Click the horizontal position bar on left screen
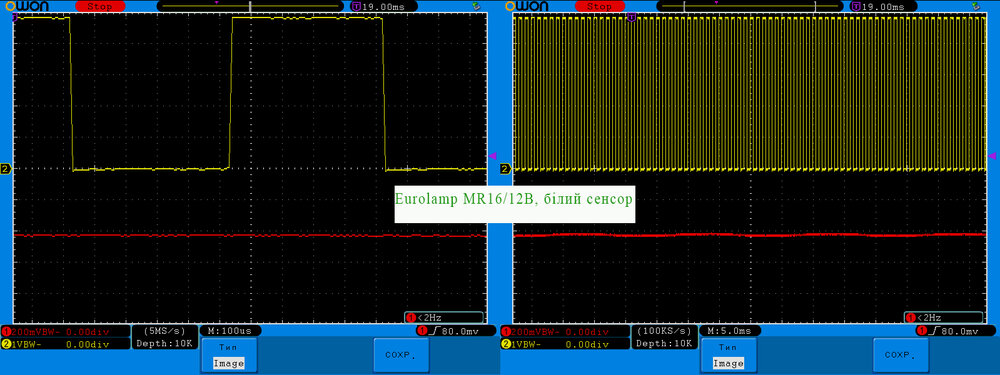The image size is (1000, 375). coord(250,6)
